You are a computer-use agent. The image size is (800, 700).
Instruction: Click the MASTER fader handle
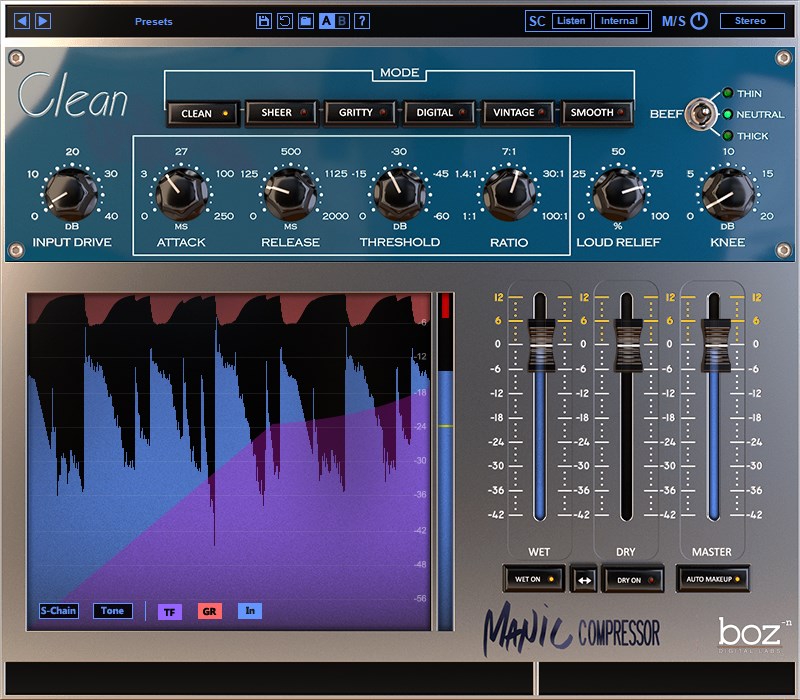click(x=714, y=345)
